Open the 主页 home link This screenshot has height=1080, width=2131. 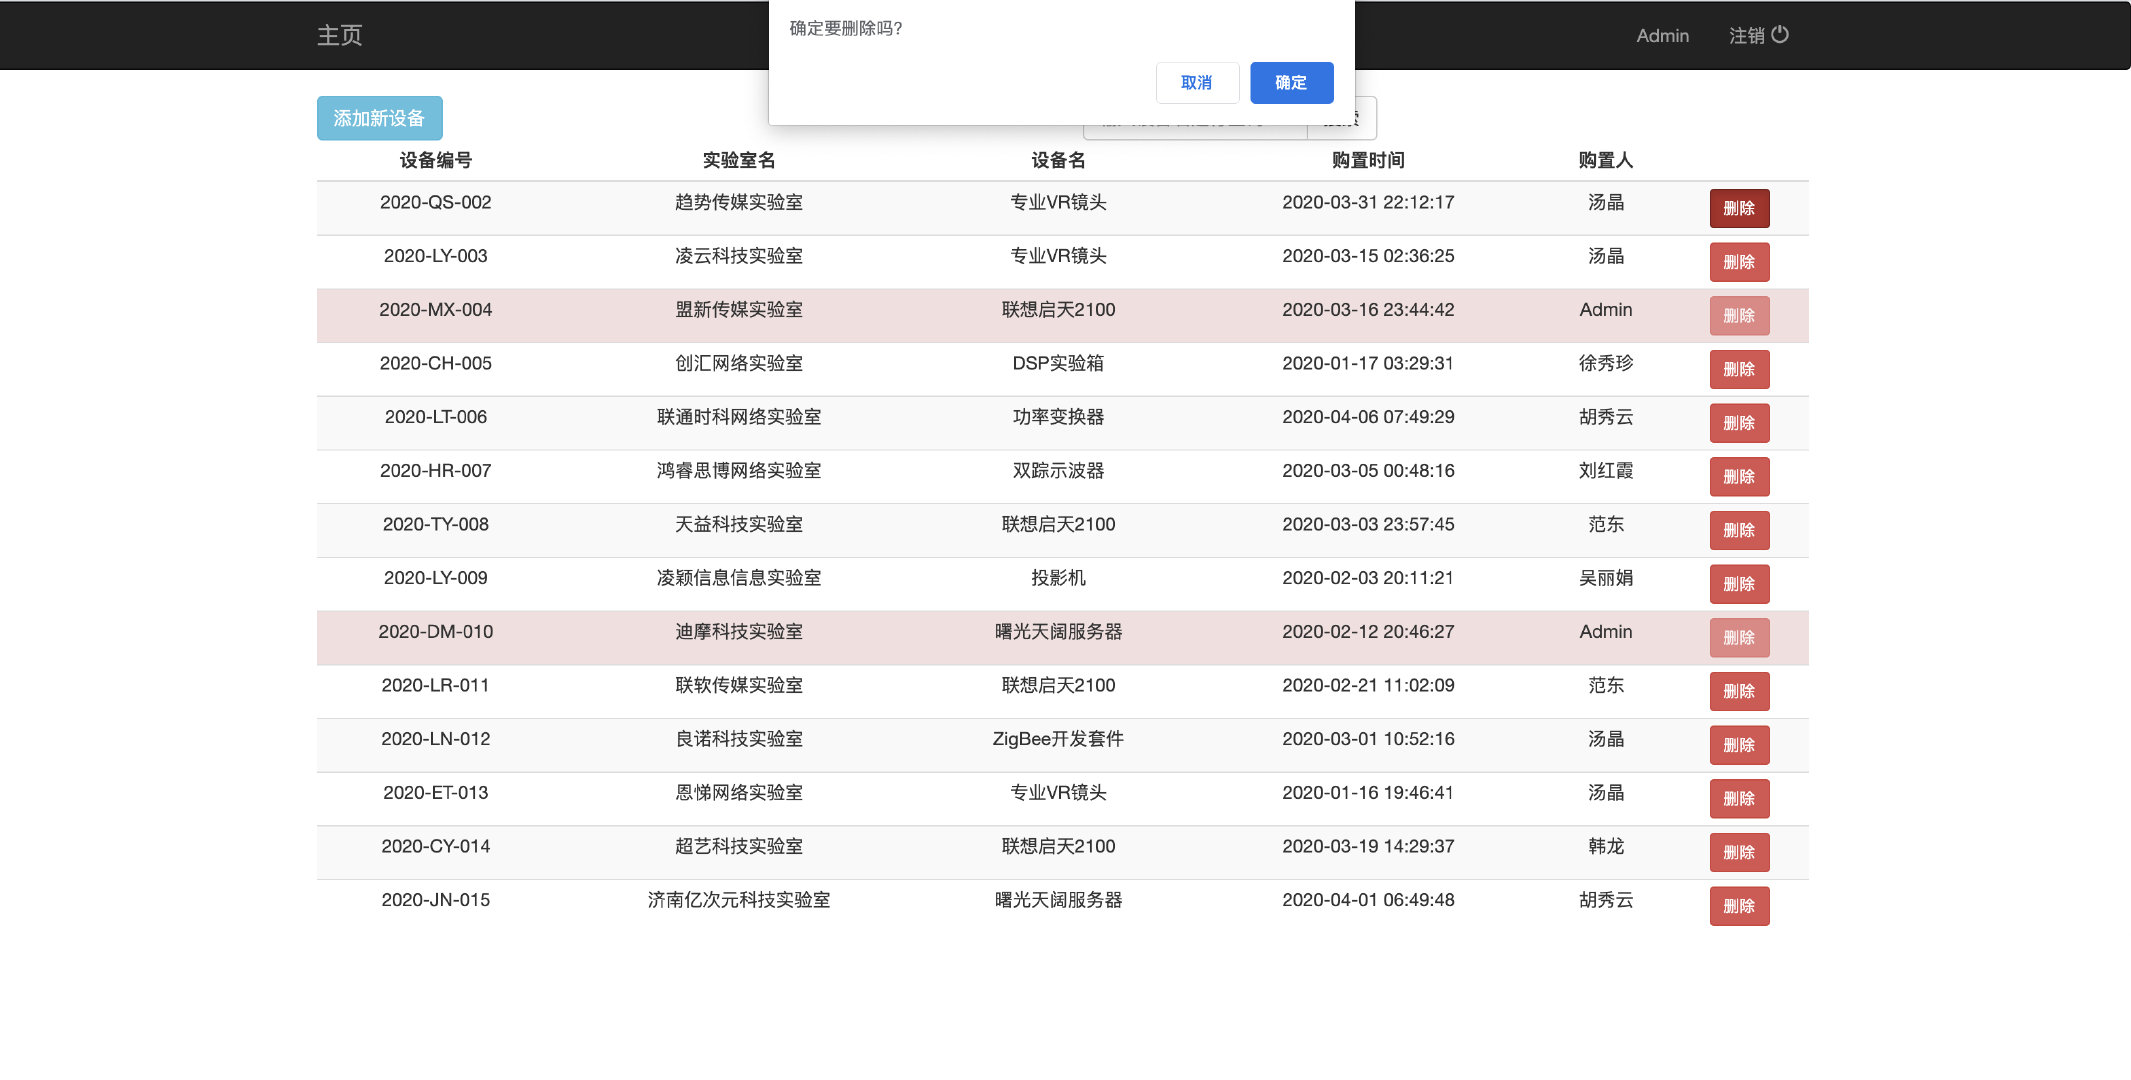(x=339, y=36)
